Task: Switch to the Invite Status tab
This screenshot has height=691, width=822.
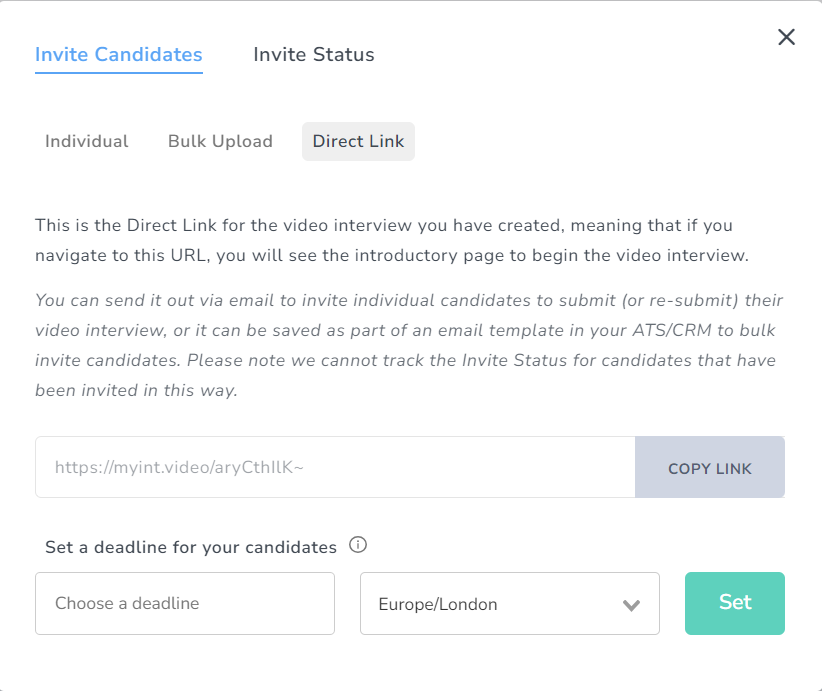Action: point(314,55)
